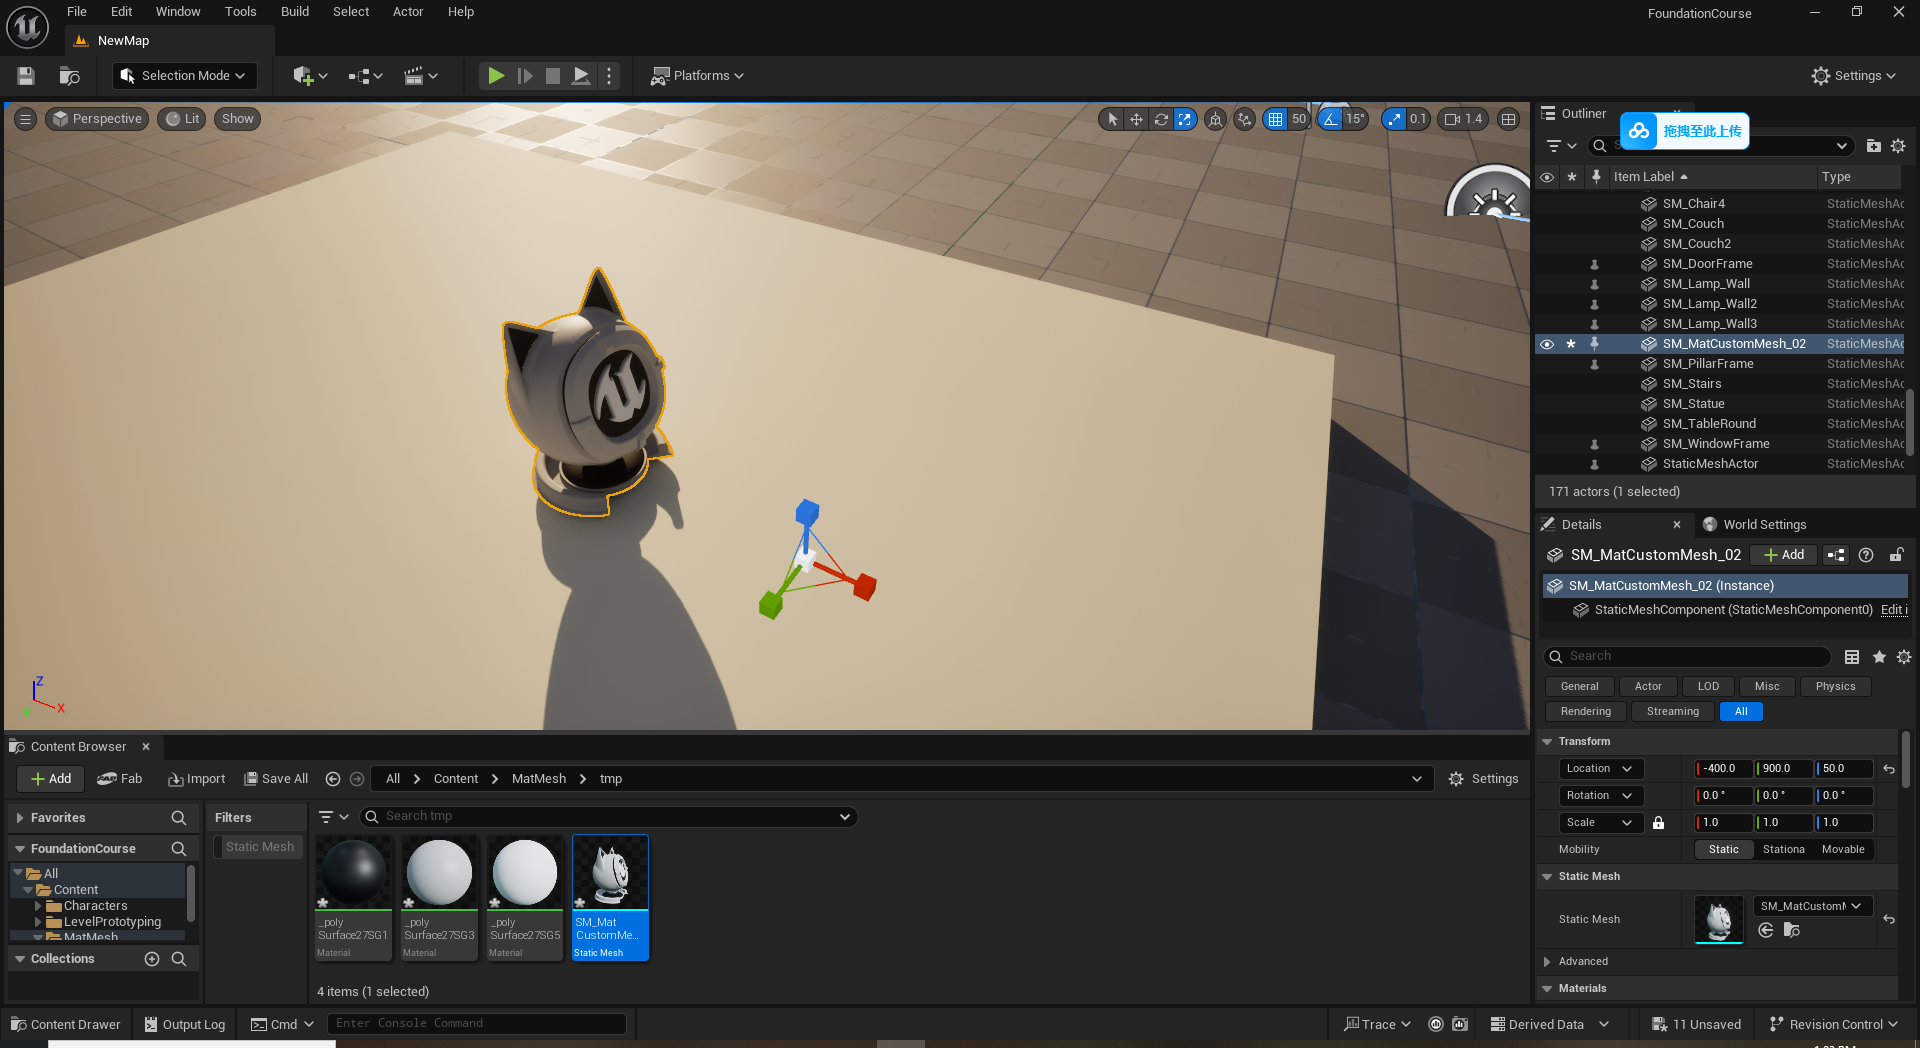Viewport: 1920px width, 1048px height.
Task: Collapse the Transform section
Action: tap(1547, 742)
